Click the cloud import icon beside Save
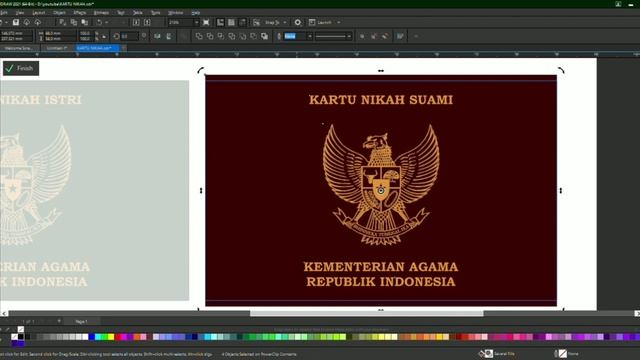 tap(27, 22)
